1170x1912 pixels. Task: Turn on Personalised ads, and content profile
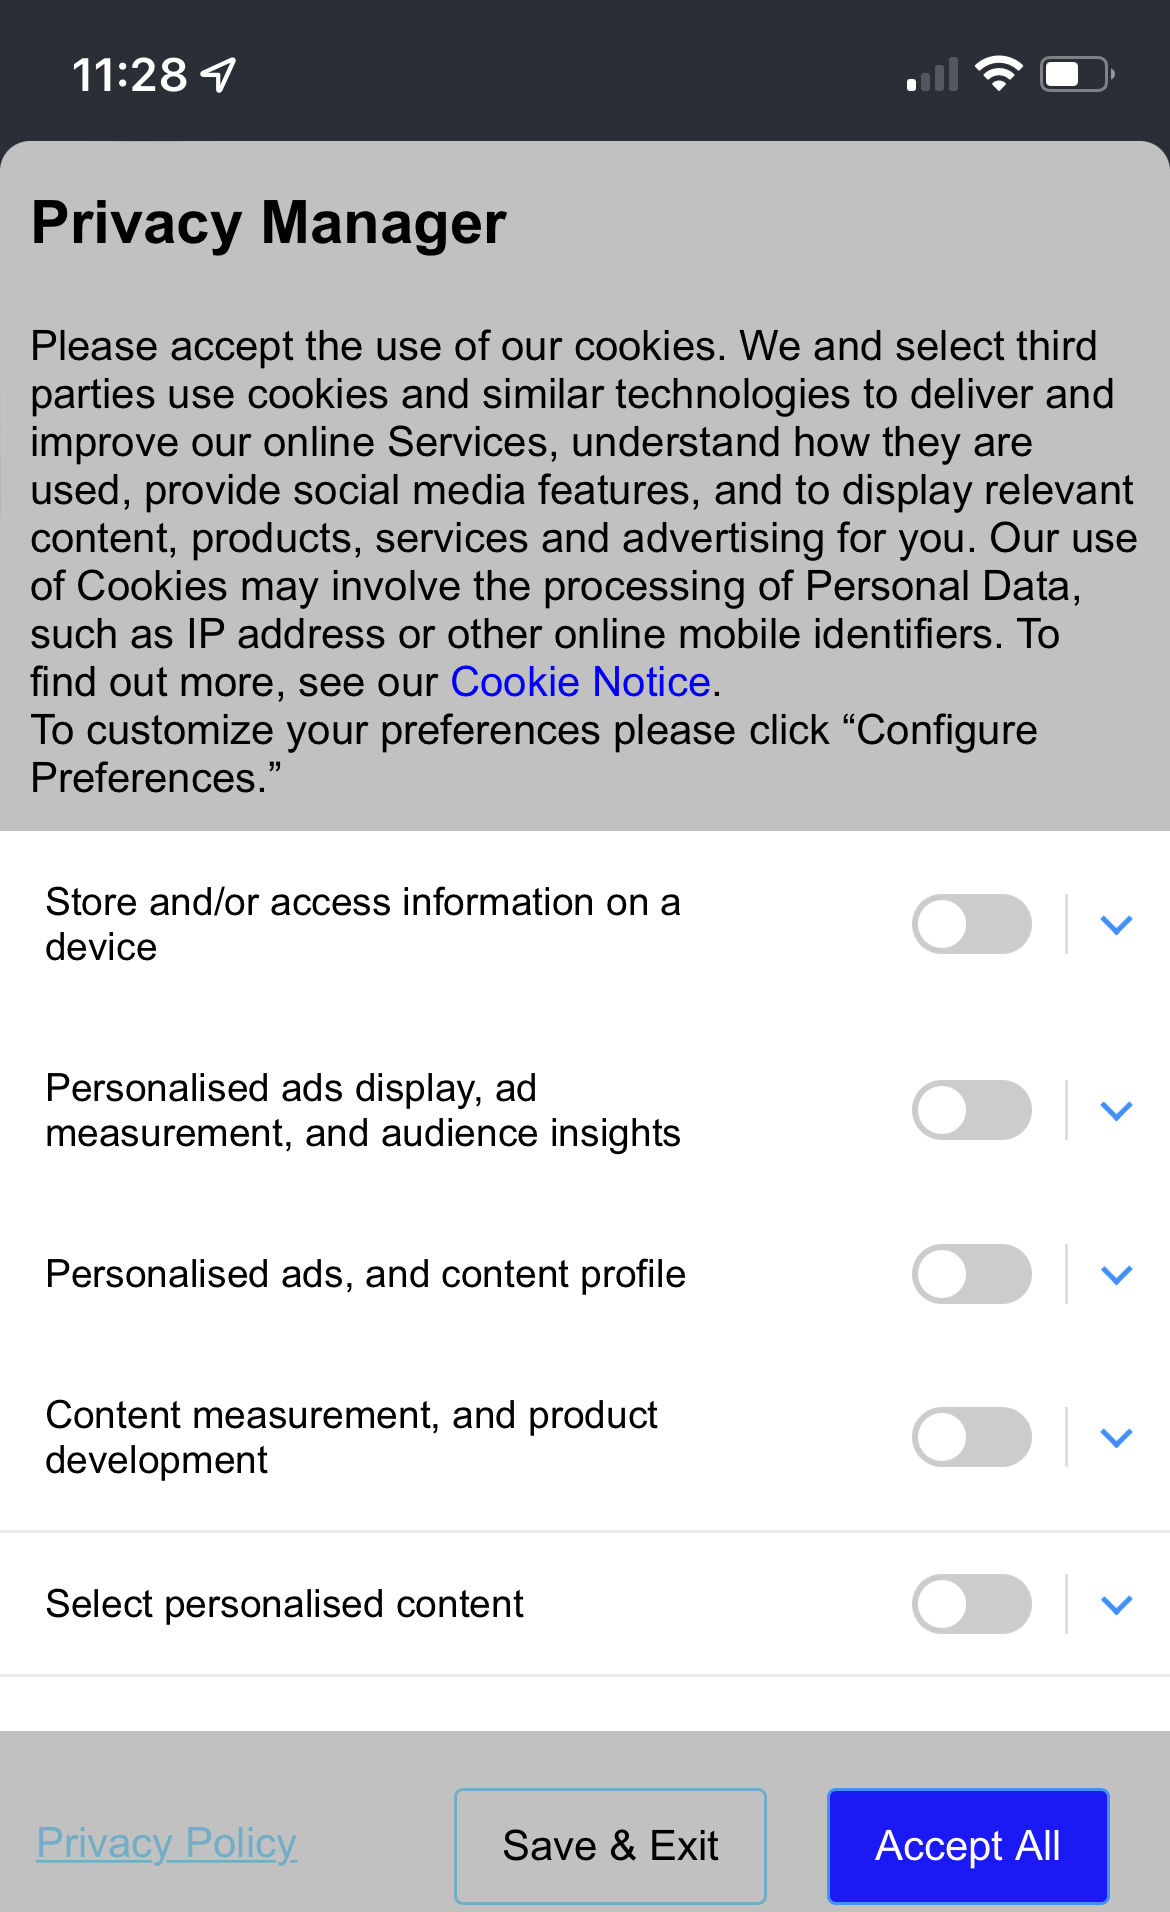(971, 1274)
